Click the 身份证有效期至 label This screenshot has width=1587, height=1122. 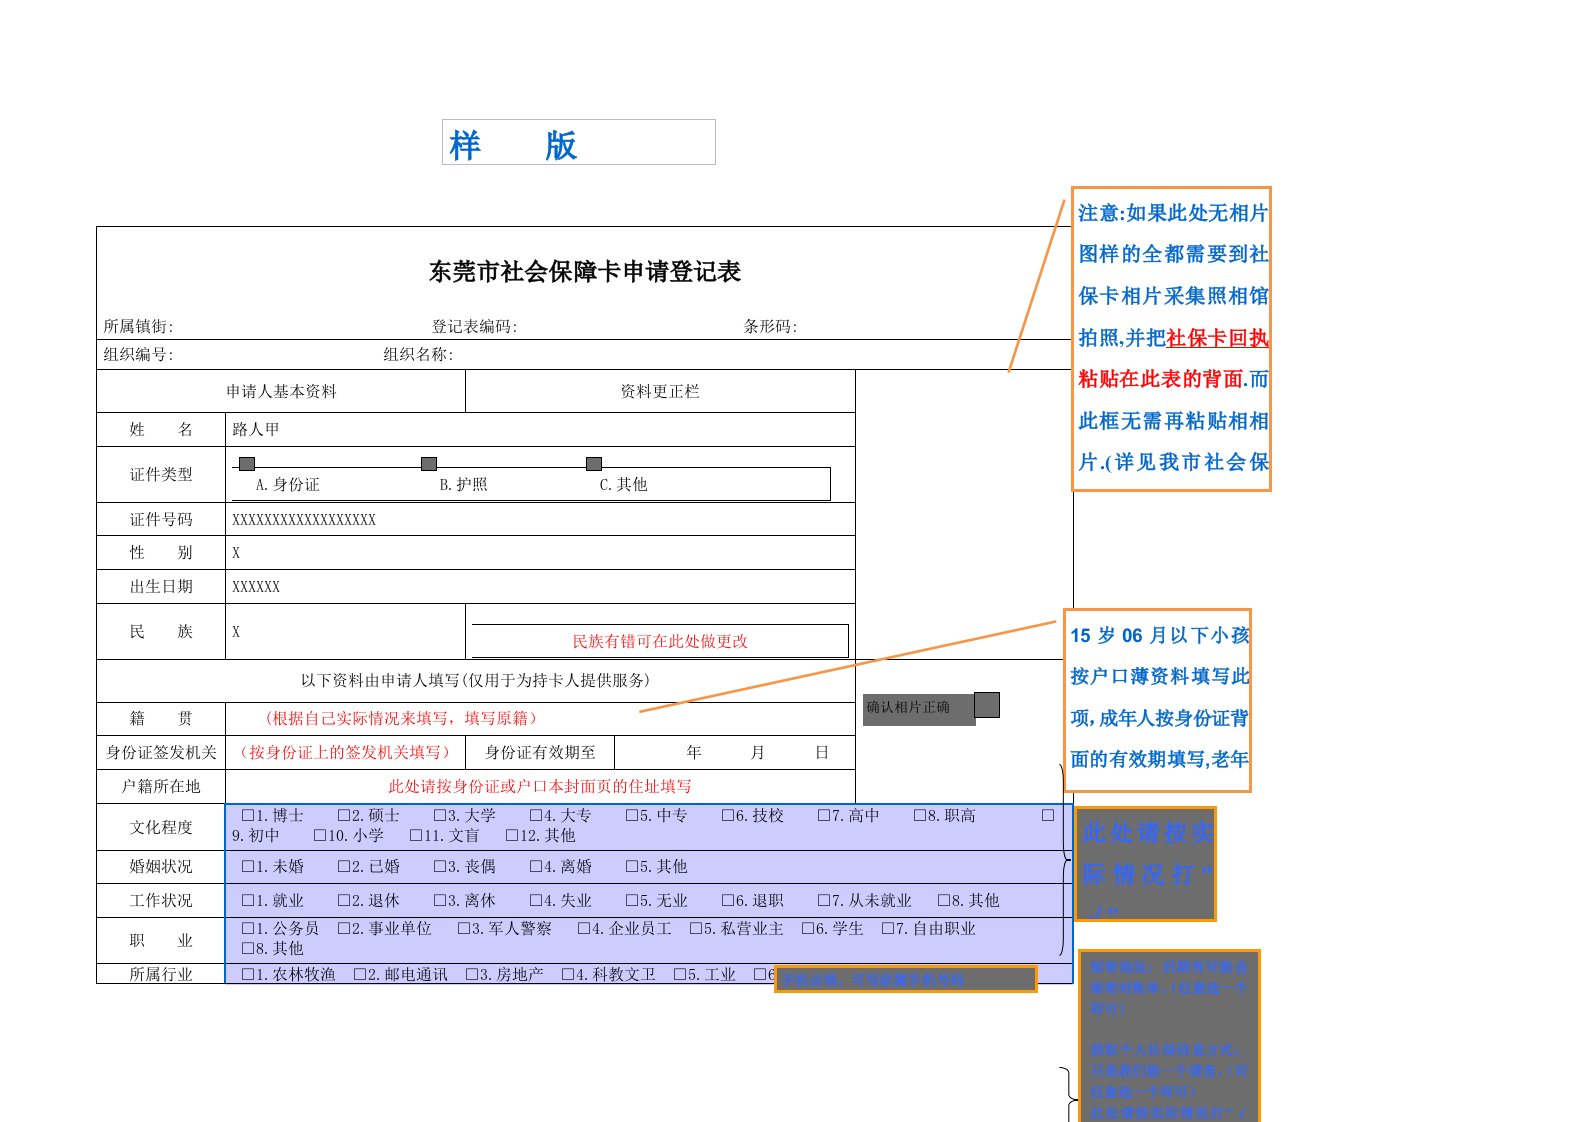540,753
